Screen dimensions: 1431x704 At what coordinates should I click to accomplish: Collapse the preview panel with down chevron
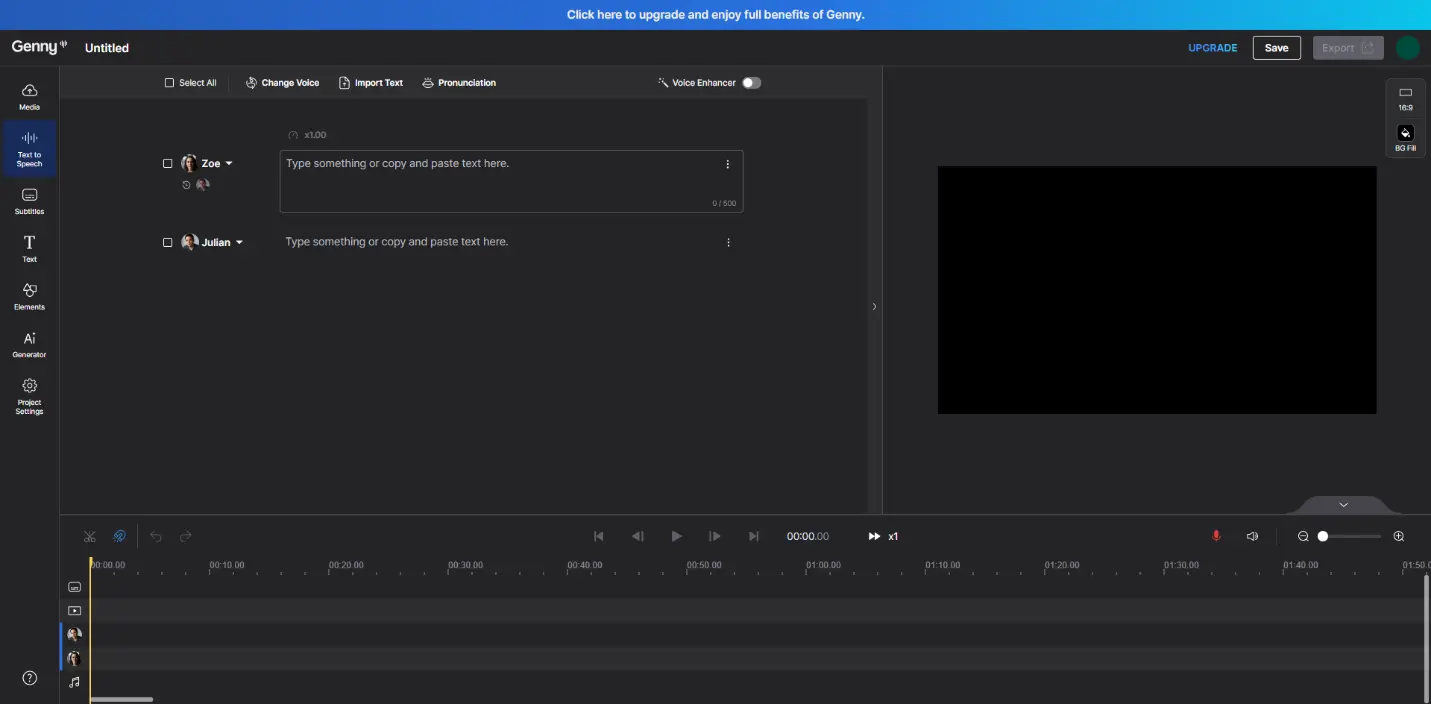1343,505
